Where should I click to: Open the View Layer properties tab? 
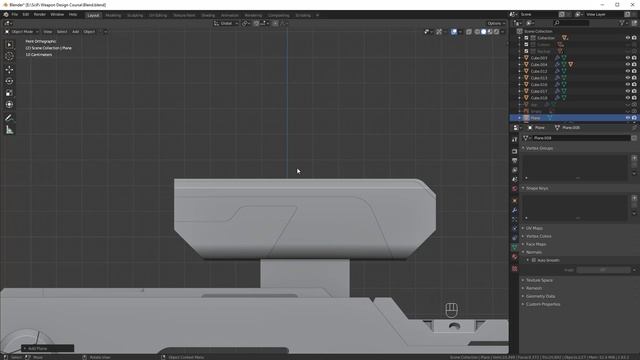click(514, 170)
